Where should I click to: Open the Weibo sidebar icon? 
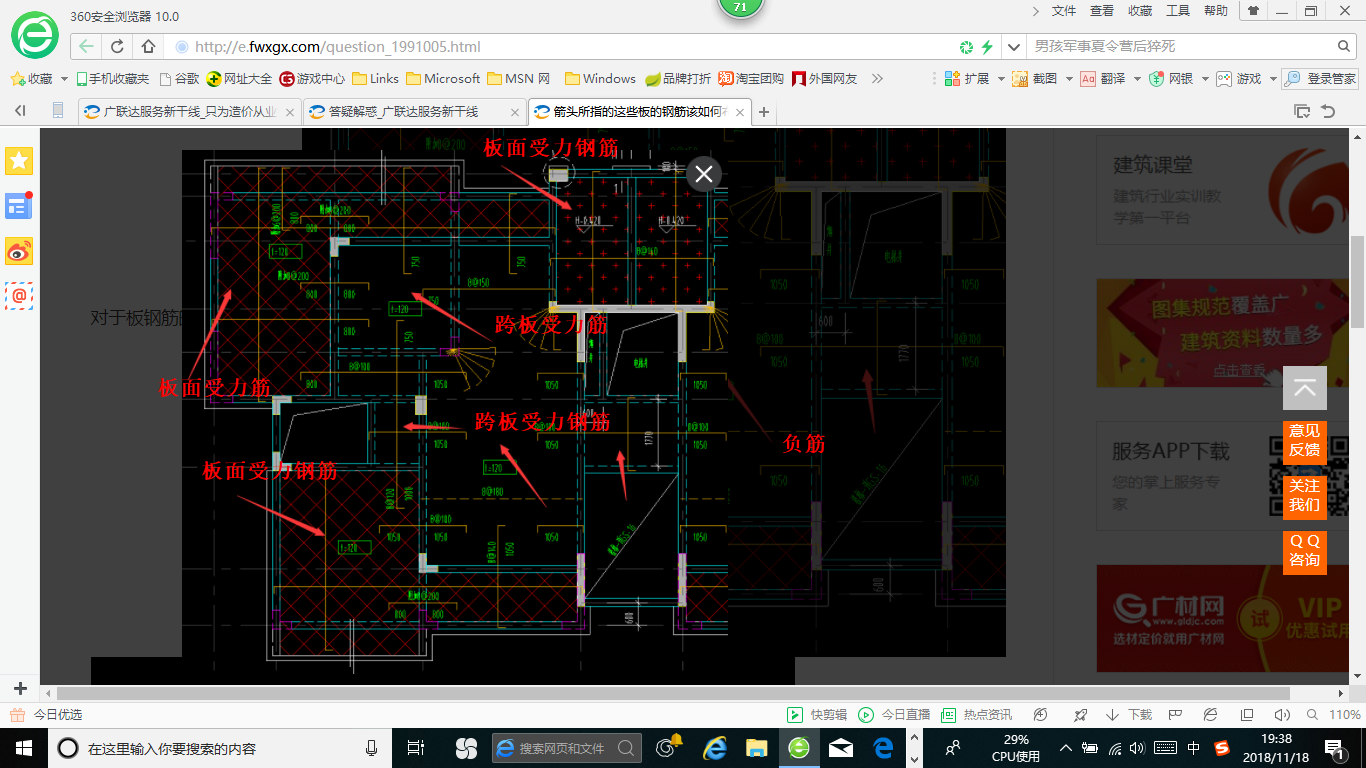click(19, 251)
